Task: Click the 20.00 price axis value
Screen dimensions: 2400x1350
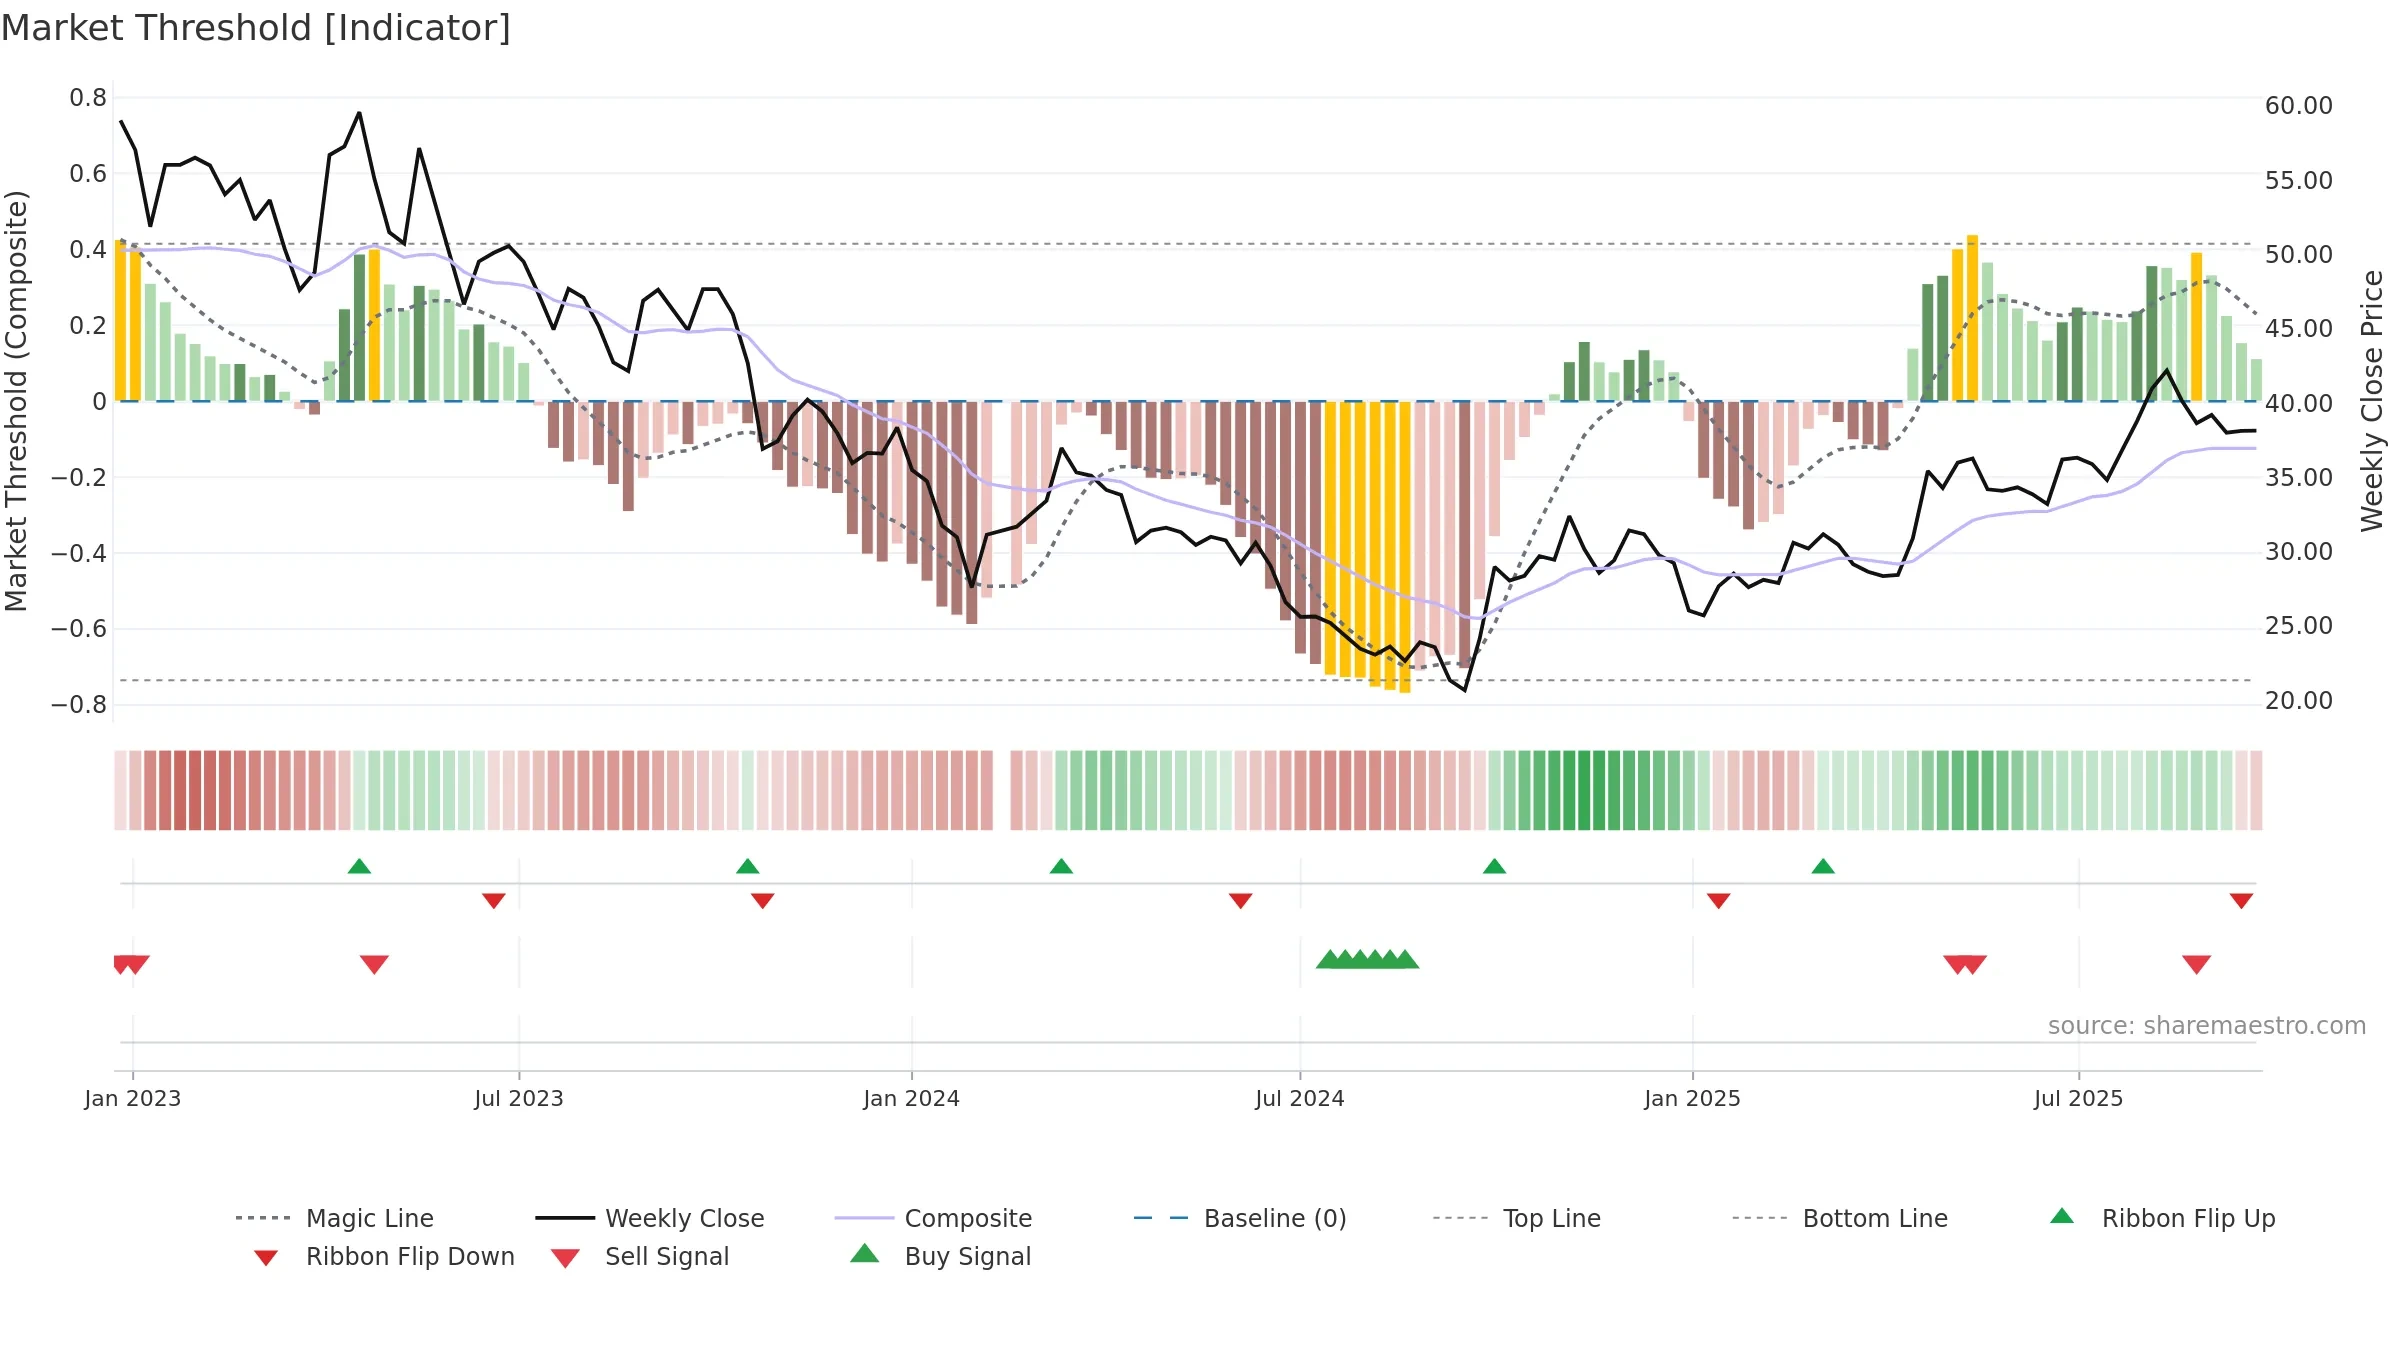Action: pos(2299,700)
